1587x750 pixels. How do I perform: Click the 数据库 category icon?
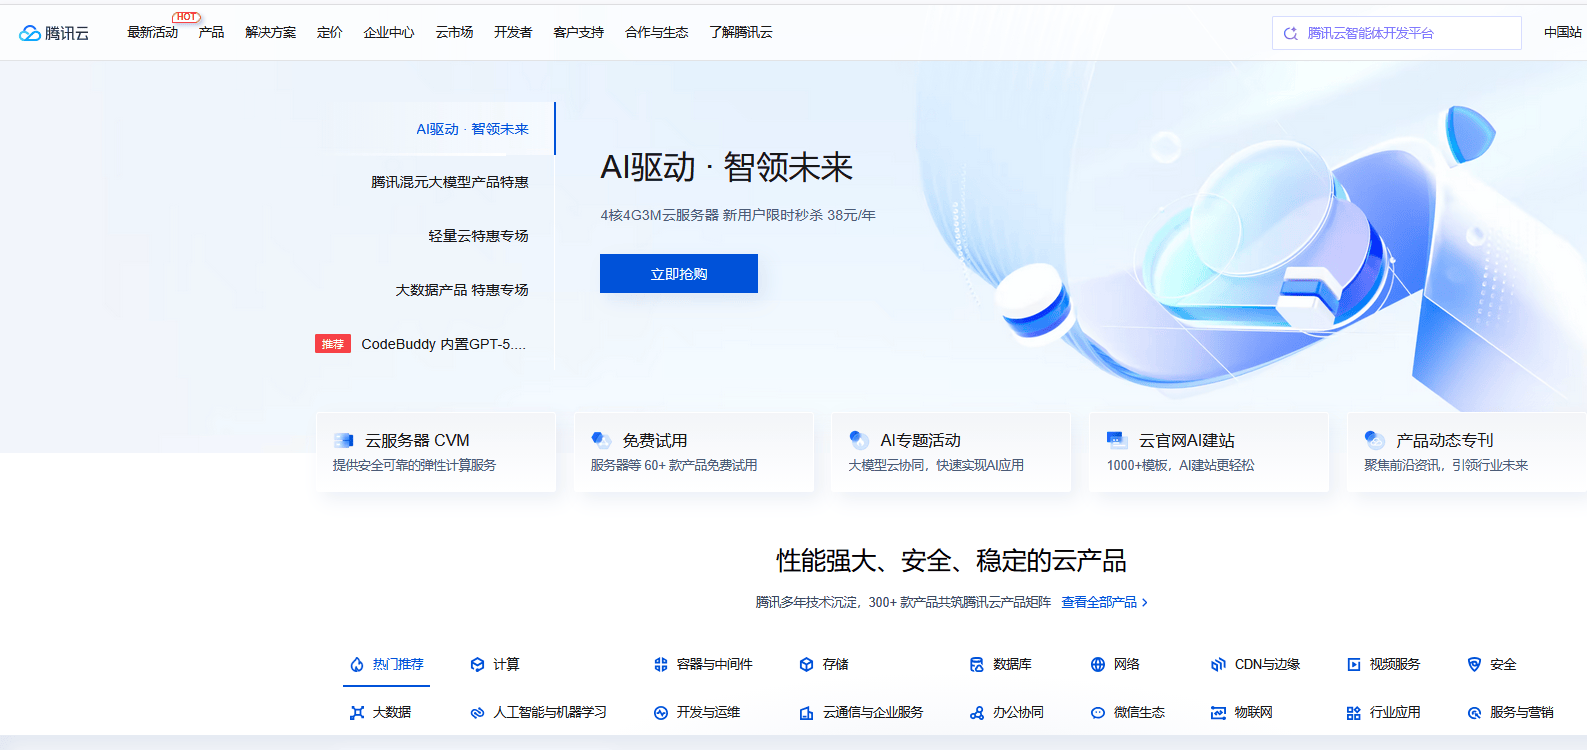click(977, 664)
